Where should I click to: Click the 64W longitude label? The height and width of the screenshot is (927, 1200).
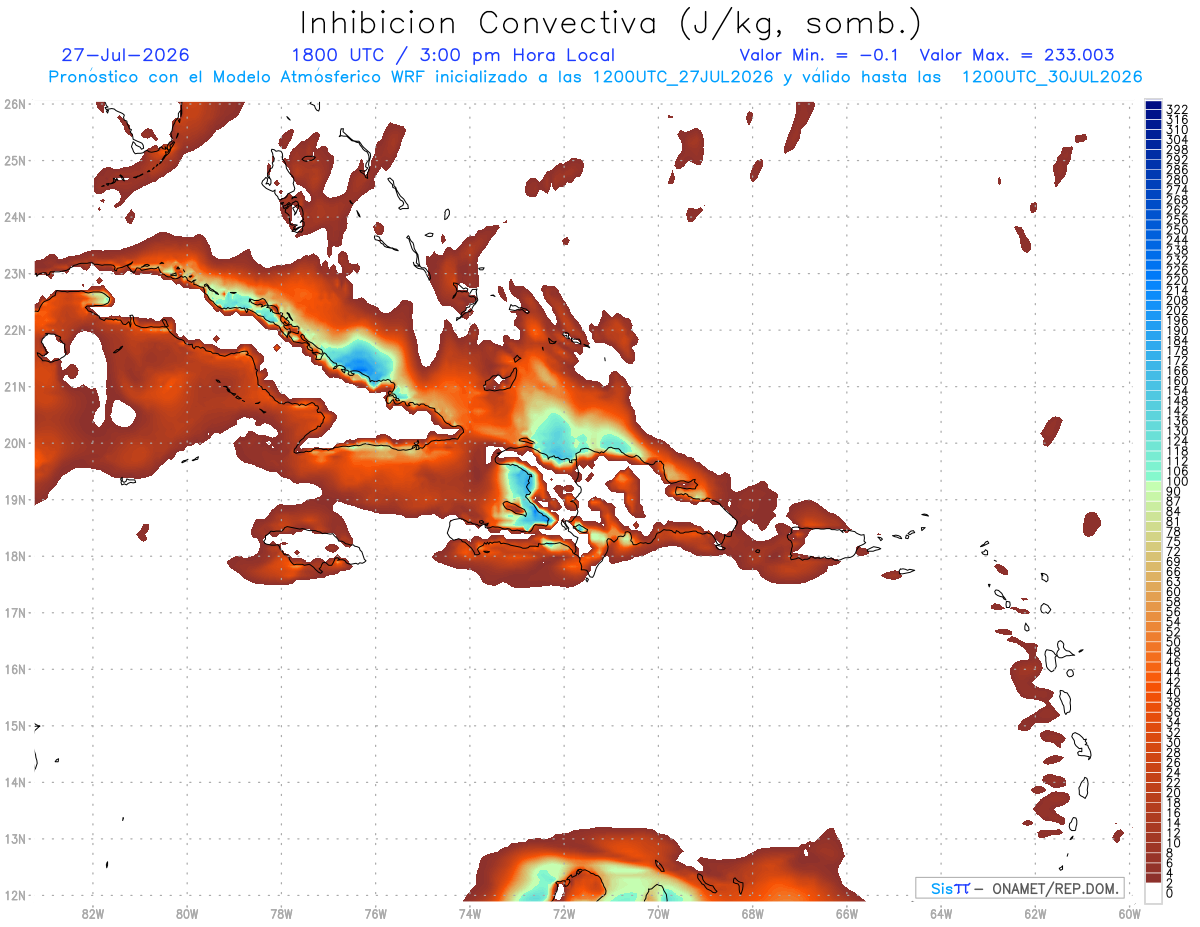click(941, 913)
